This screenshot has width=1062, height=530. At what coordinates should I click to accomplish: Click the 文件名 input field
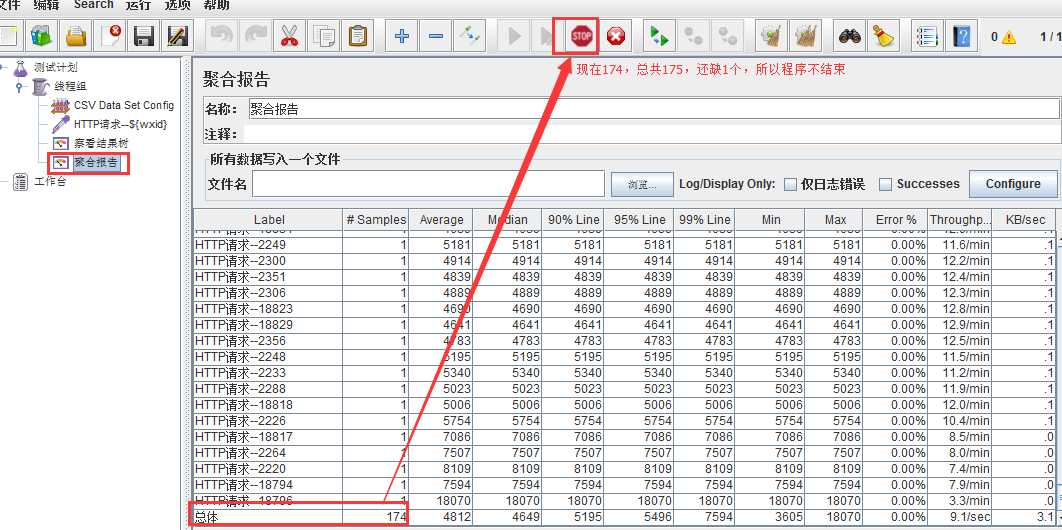[428, 184]
